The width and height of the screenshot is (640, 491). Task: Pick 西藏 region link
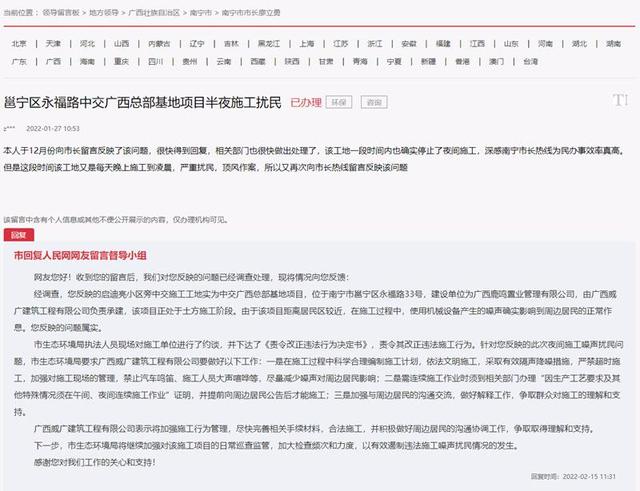tap(258, 61)
